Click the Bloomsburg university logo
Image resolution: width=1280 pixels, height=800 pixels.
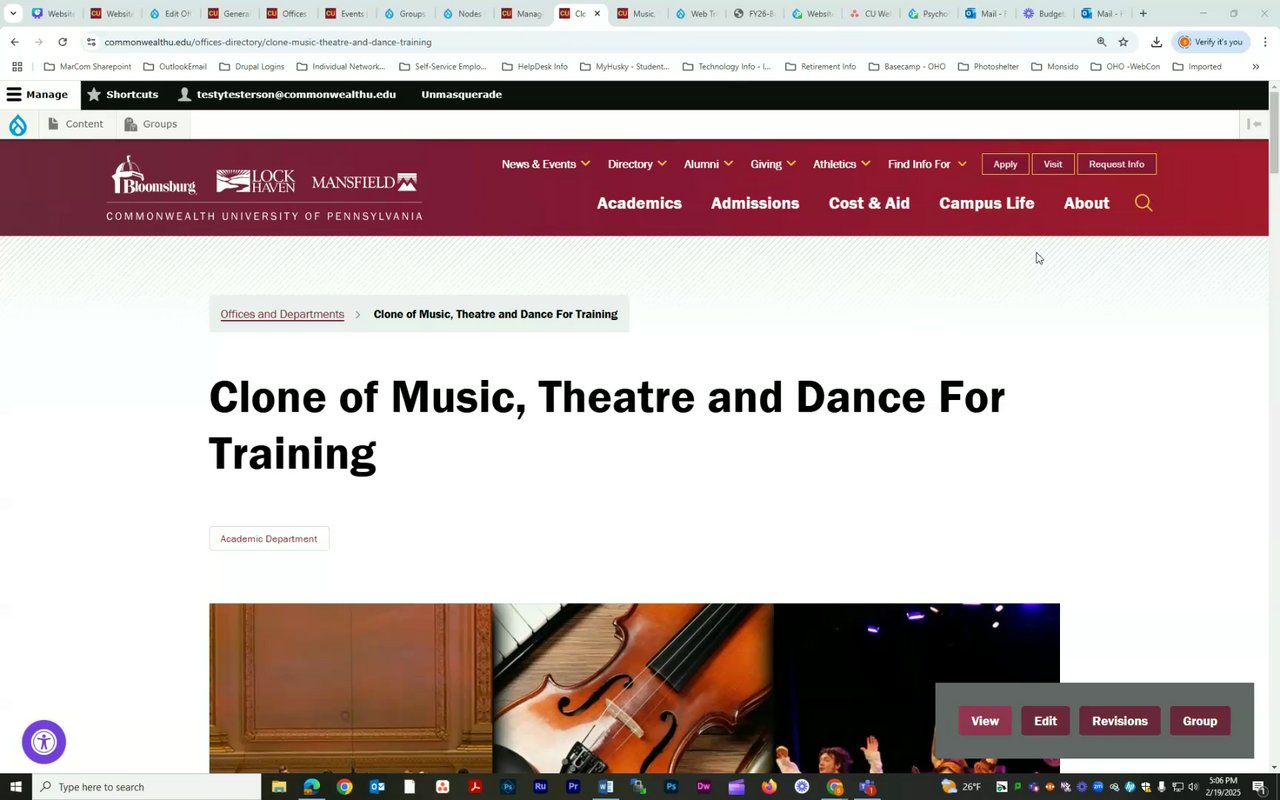(154, 176)
